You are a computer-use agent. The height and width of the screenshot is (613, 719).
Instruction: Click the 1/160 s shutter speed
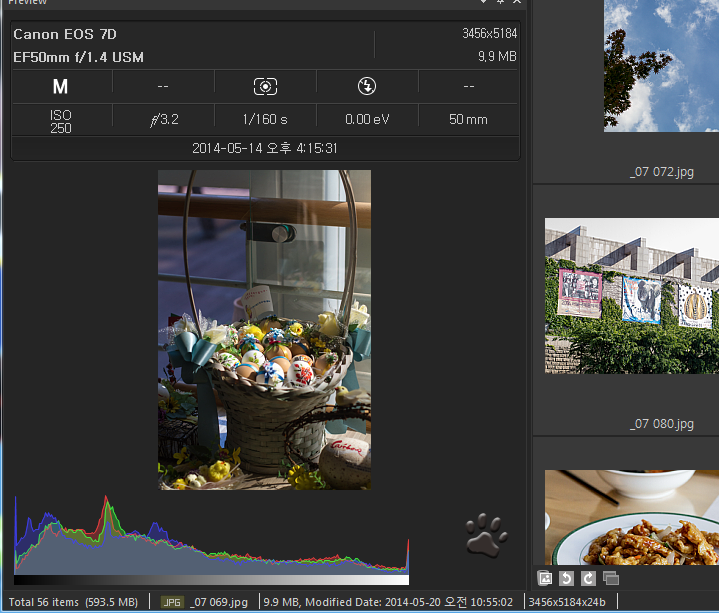point(265,120)
